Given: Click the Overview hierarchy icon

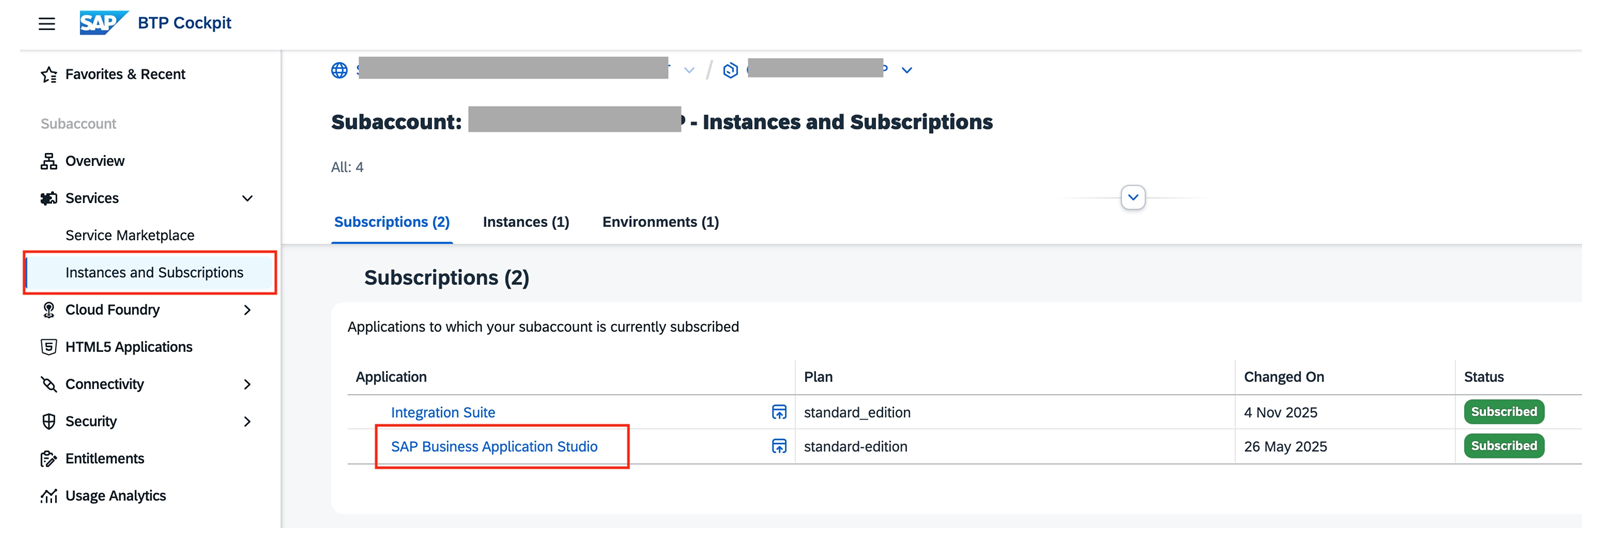Looking at the screenshot, I should [x=49, y=161].
